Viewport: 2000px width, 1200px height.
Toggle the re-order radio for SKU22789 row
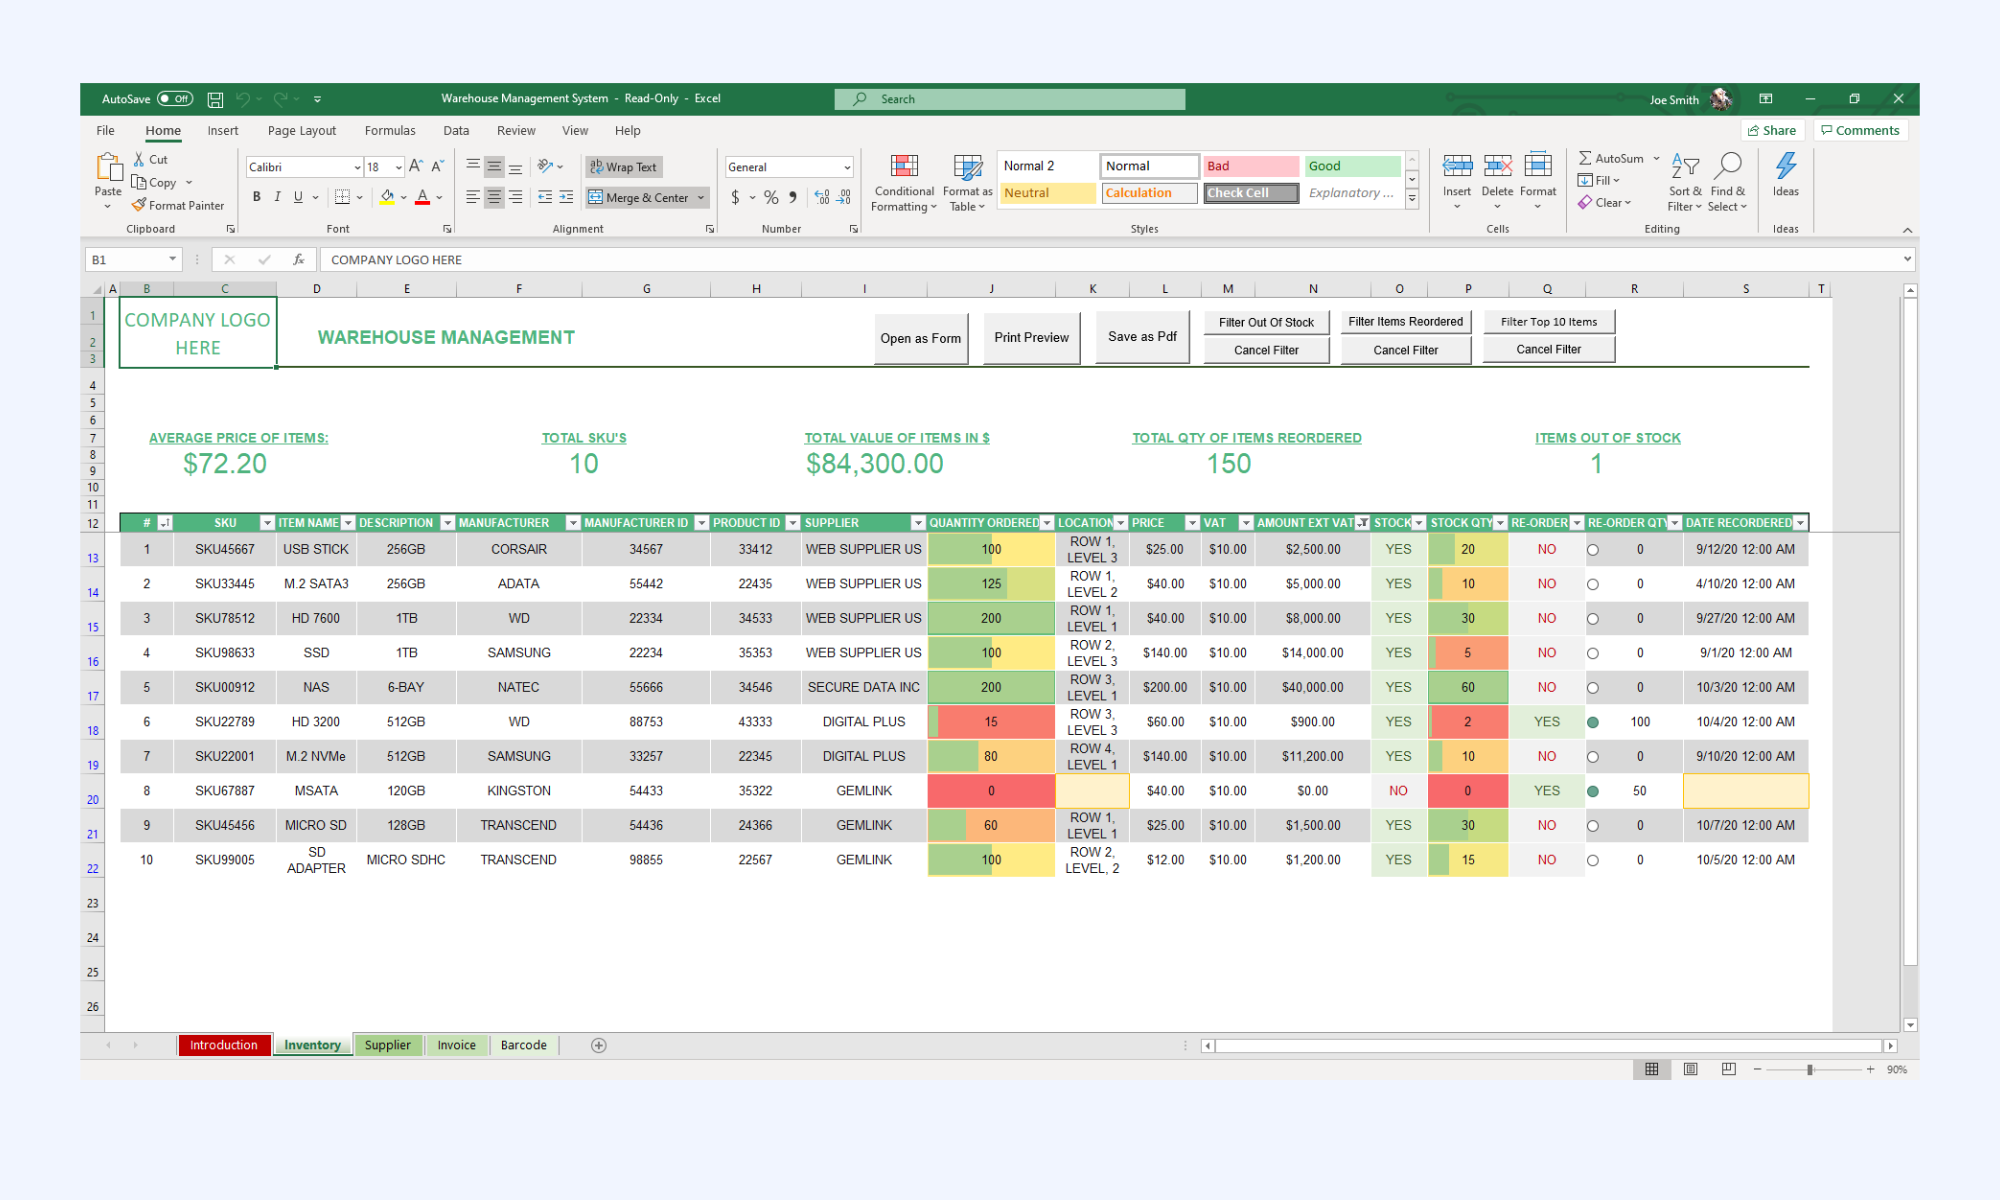click(x=1593, y=722)
